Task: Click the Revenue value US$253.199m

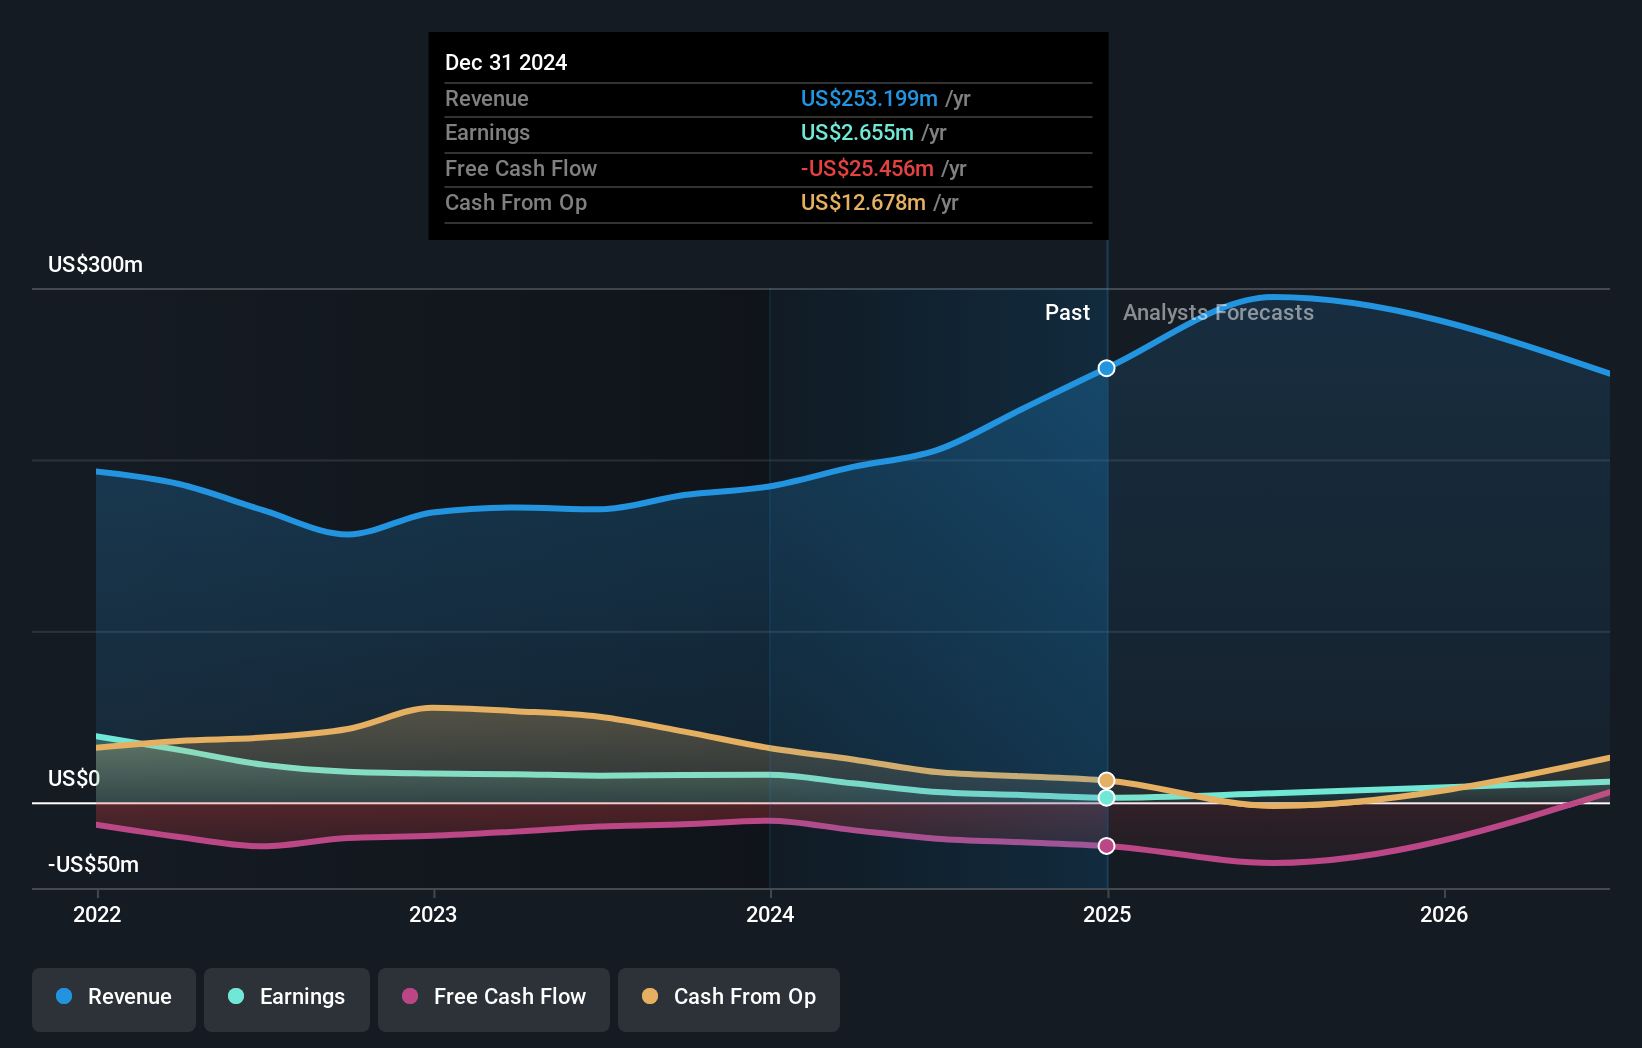Action: pos(869,99)
